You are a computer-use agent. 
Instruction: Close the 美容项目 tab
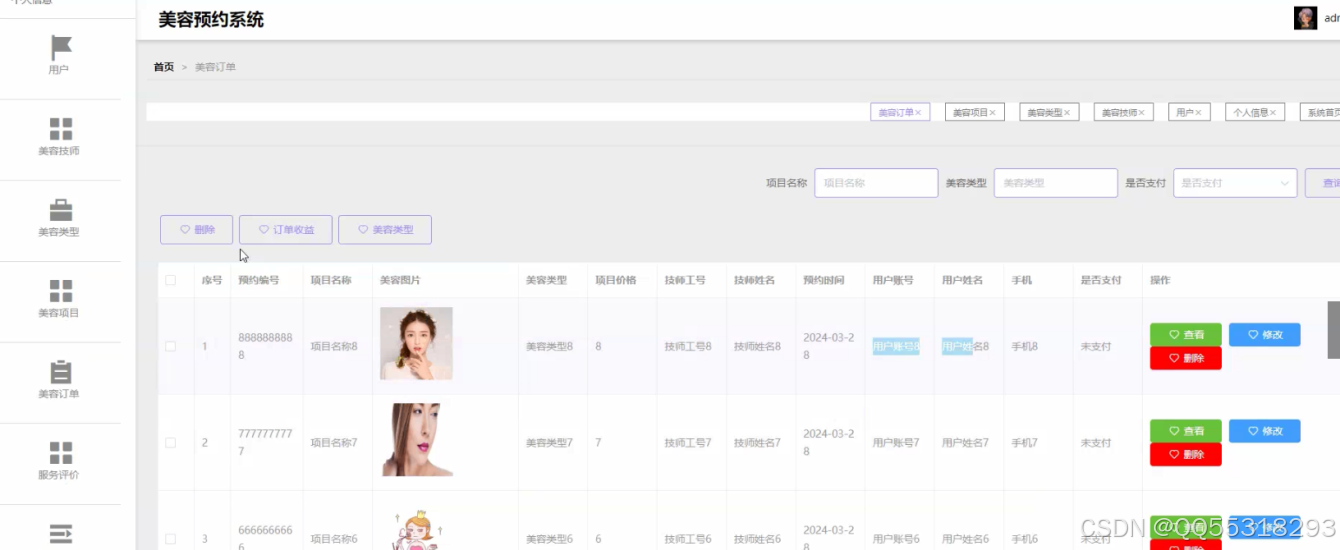[992, 113]
